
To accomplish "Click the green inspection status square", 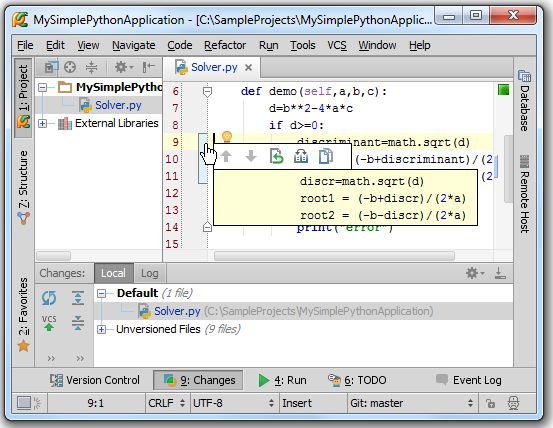I will click(503, 90).
